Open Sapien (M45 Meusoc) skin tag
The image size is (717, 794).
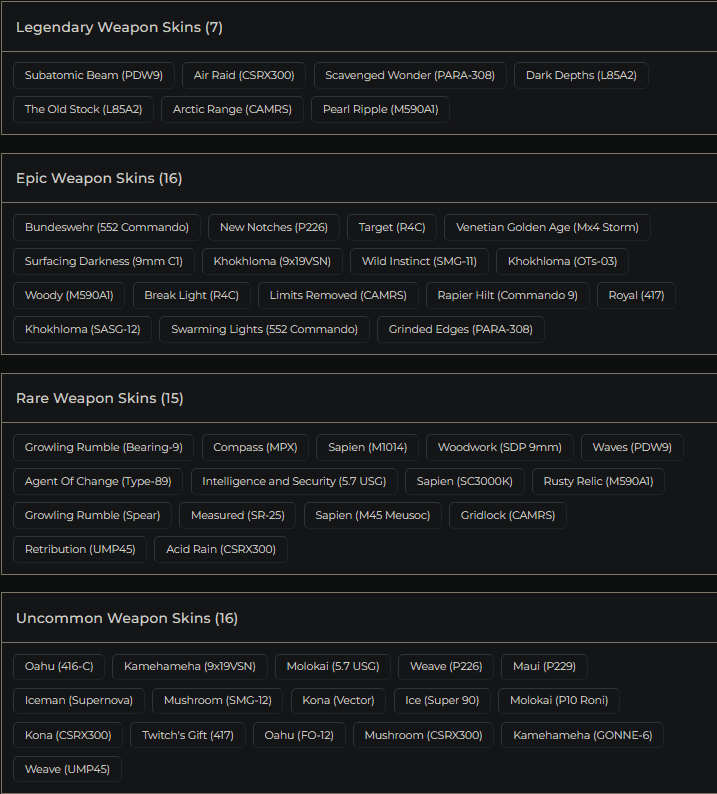click(372, 515)
